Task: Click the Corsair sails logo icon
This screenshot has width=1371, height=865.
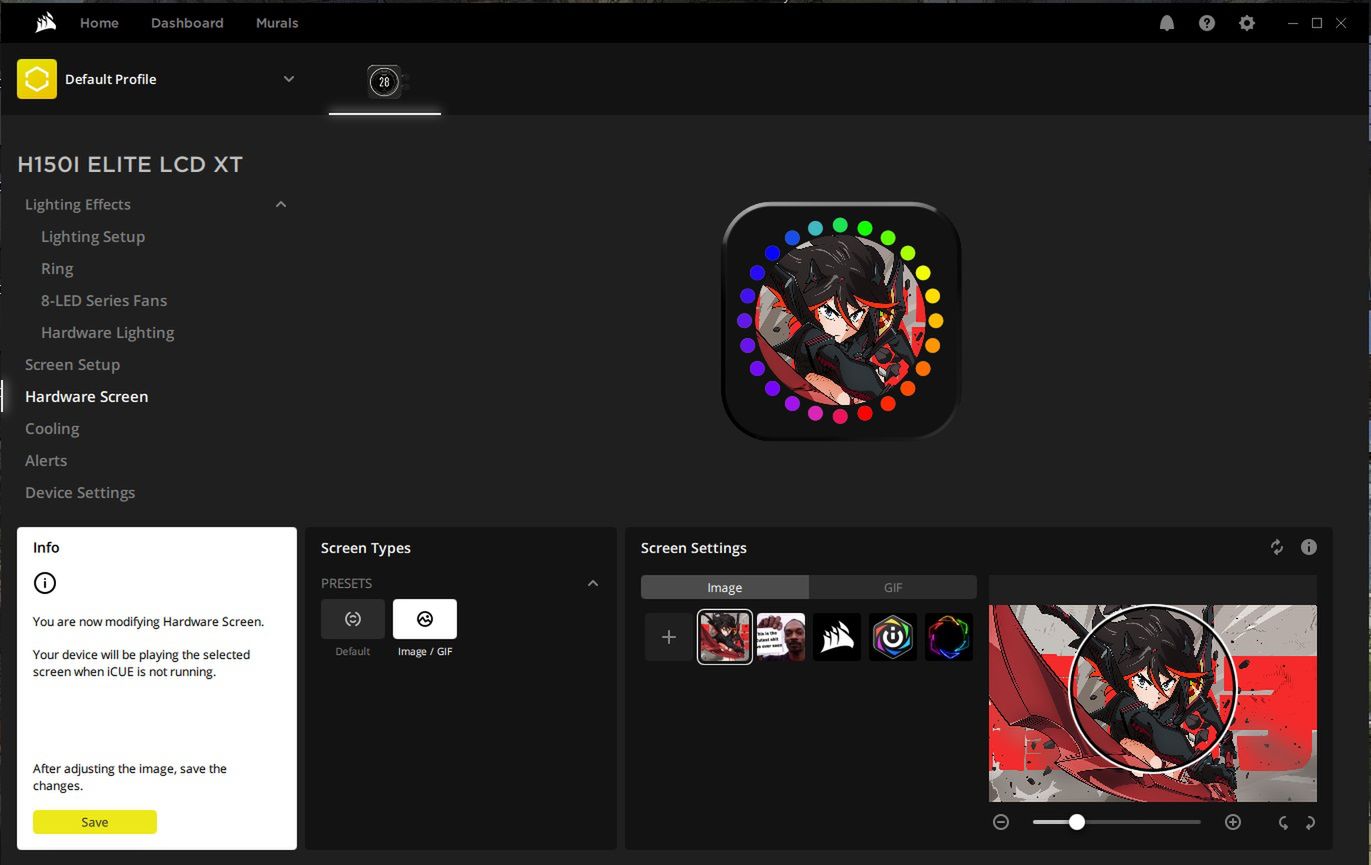Action: (46, 23)
